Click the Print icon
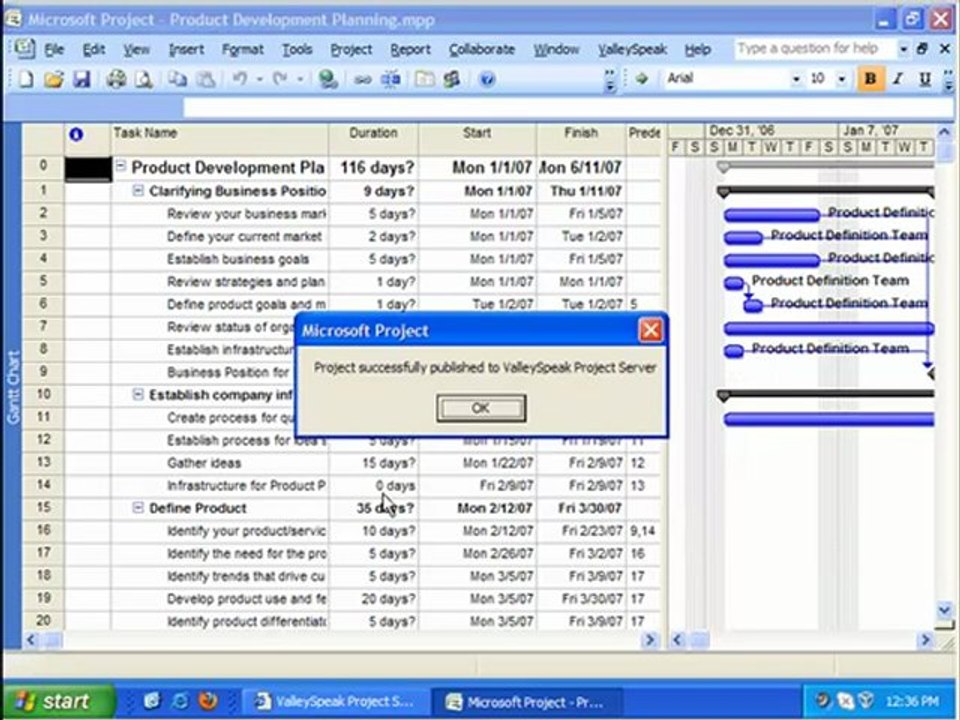 point(116,79)
